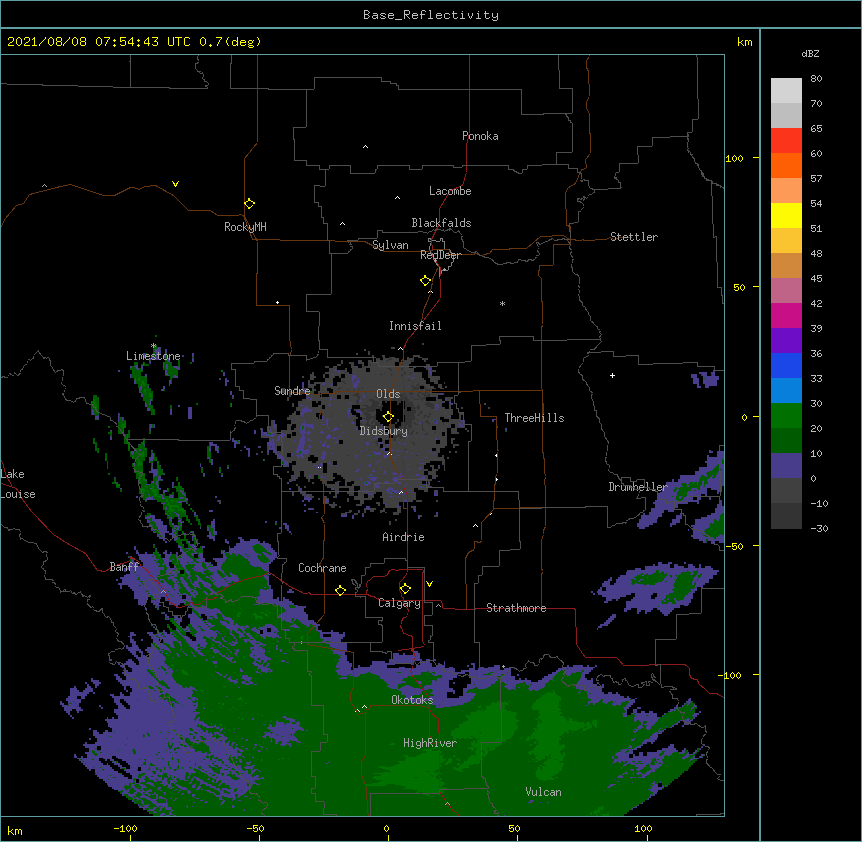Click the Drumheller town label

pos(638,487)
